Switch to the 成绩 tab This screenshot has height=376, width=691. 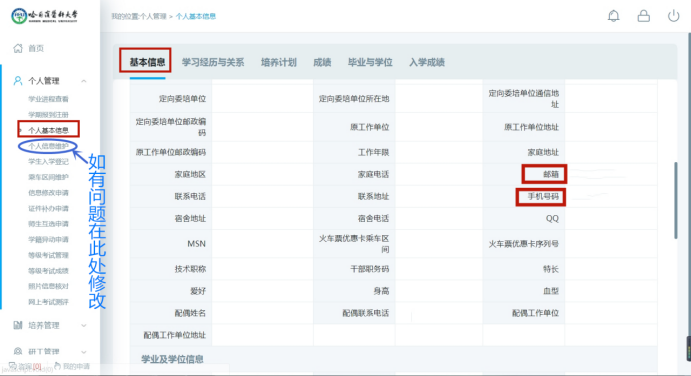[x=322, y=62]
